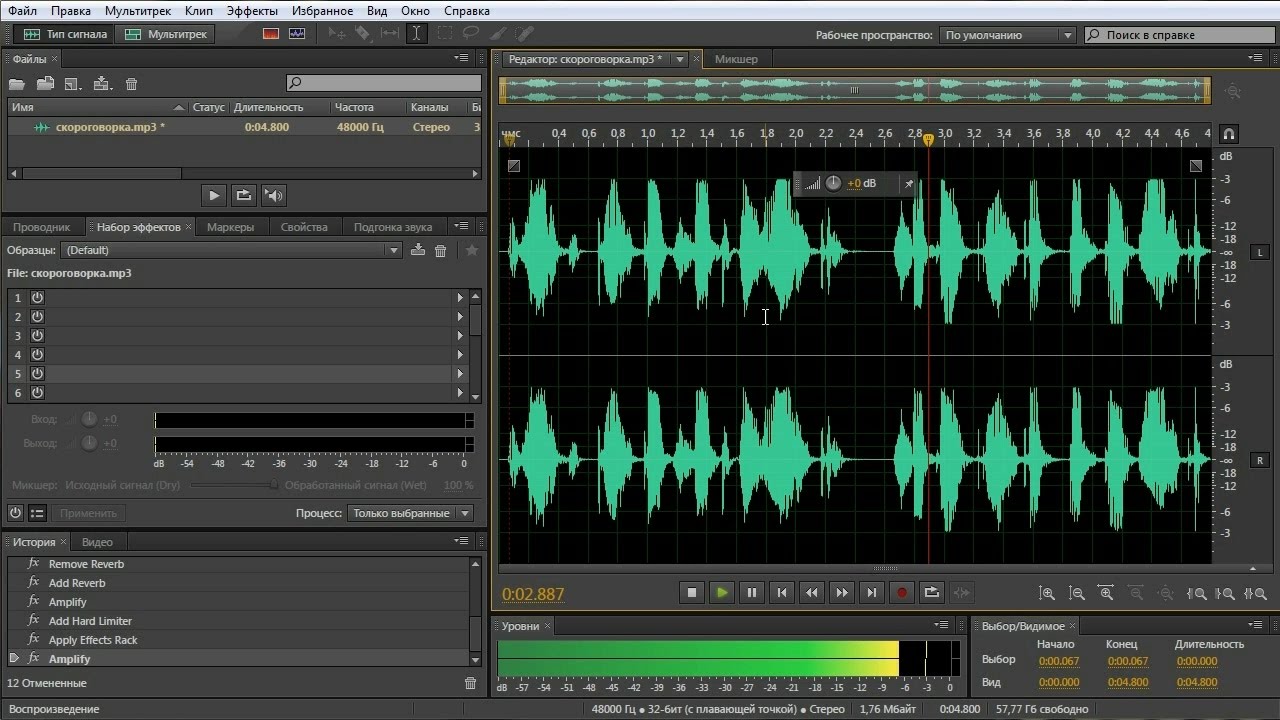Open the Эффекты menu
1280x720 pixels.
point(252,11)
